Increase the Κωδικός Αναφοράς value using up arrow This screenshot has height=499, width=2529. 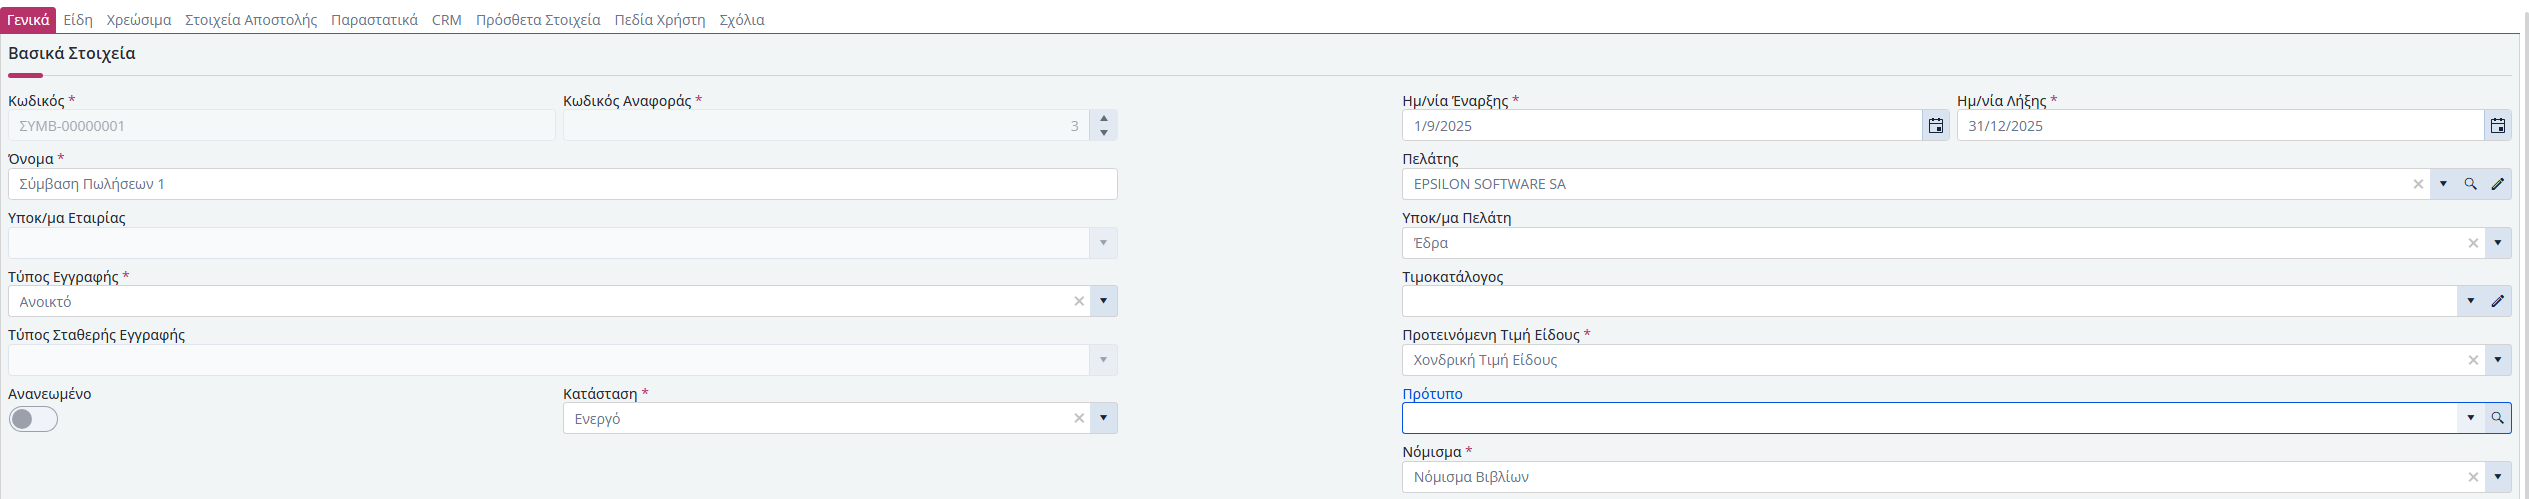click(x=1103, y=119)
